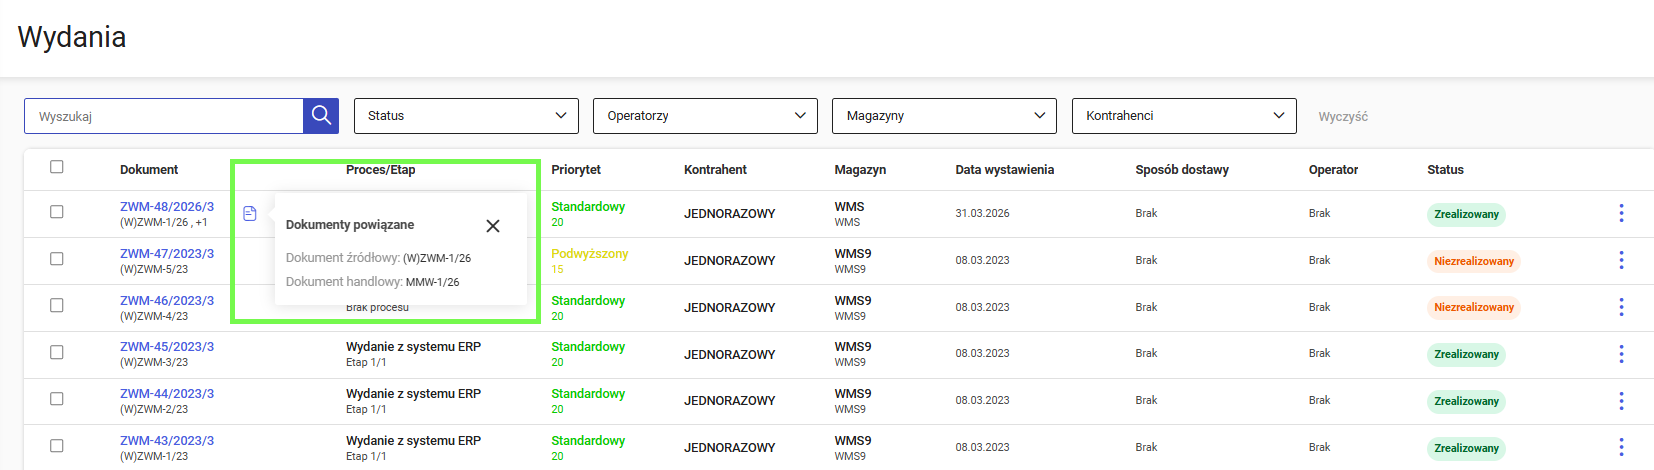Image resolution: width=1654 pixels, height=470 pixels.
Task: Open the Operatorzy filter dropdown
Action: (705, 116)
